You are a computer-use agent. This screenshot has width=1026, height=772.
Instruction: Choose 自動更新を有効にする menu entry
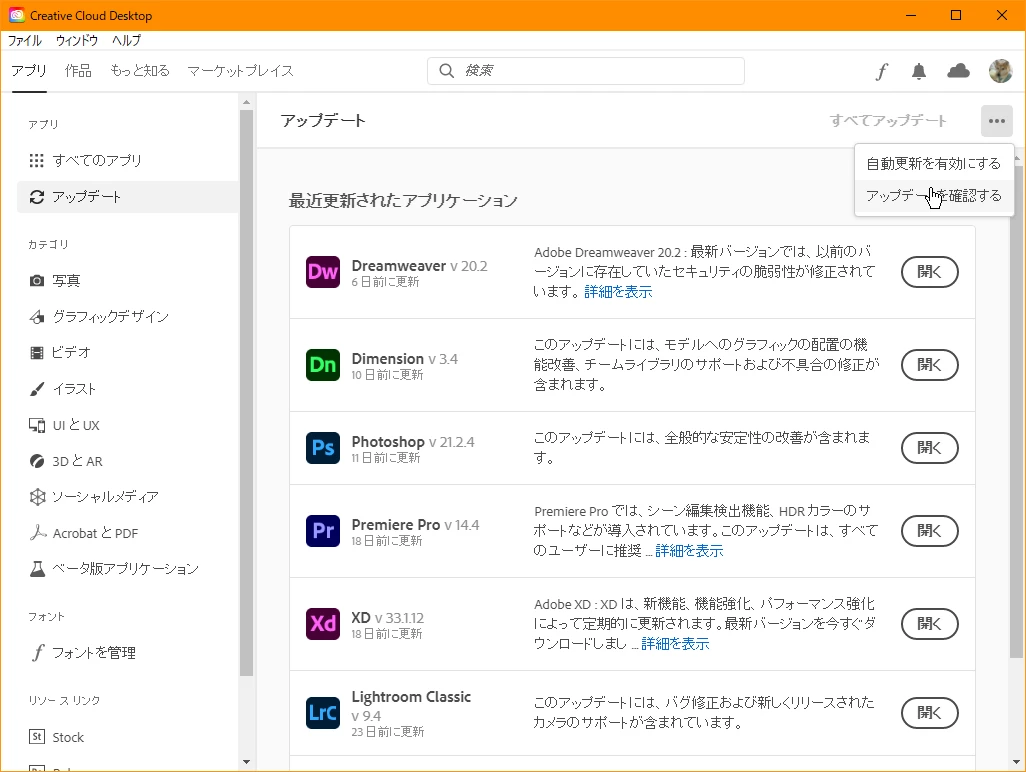[934, 164]
